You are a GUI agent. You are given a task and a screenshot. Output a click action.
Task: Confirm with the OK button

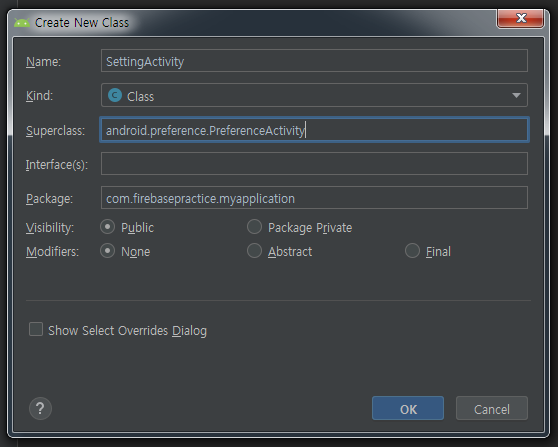pyautogui.click(x=408, y=408)
